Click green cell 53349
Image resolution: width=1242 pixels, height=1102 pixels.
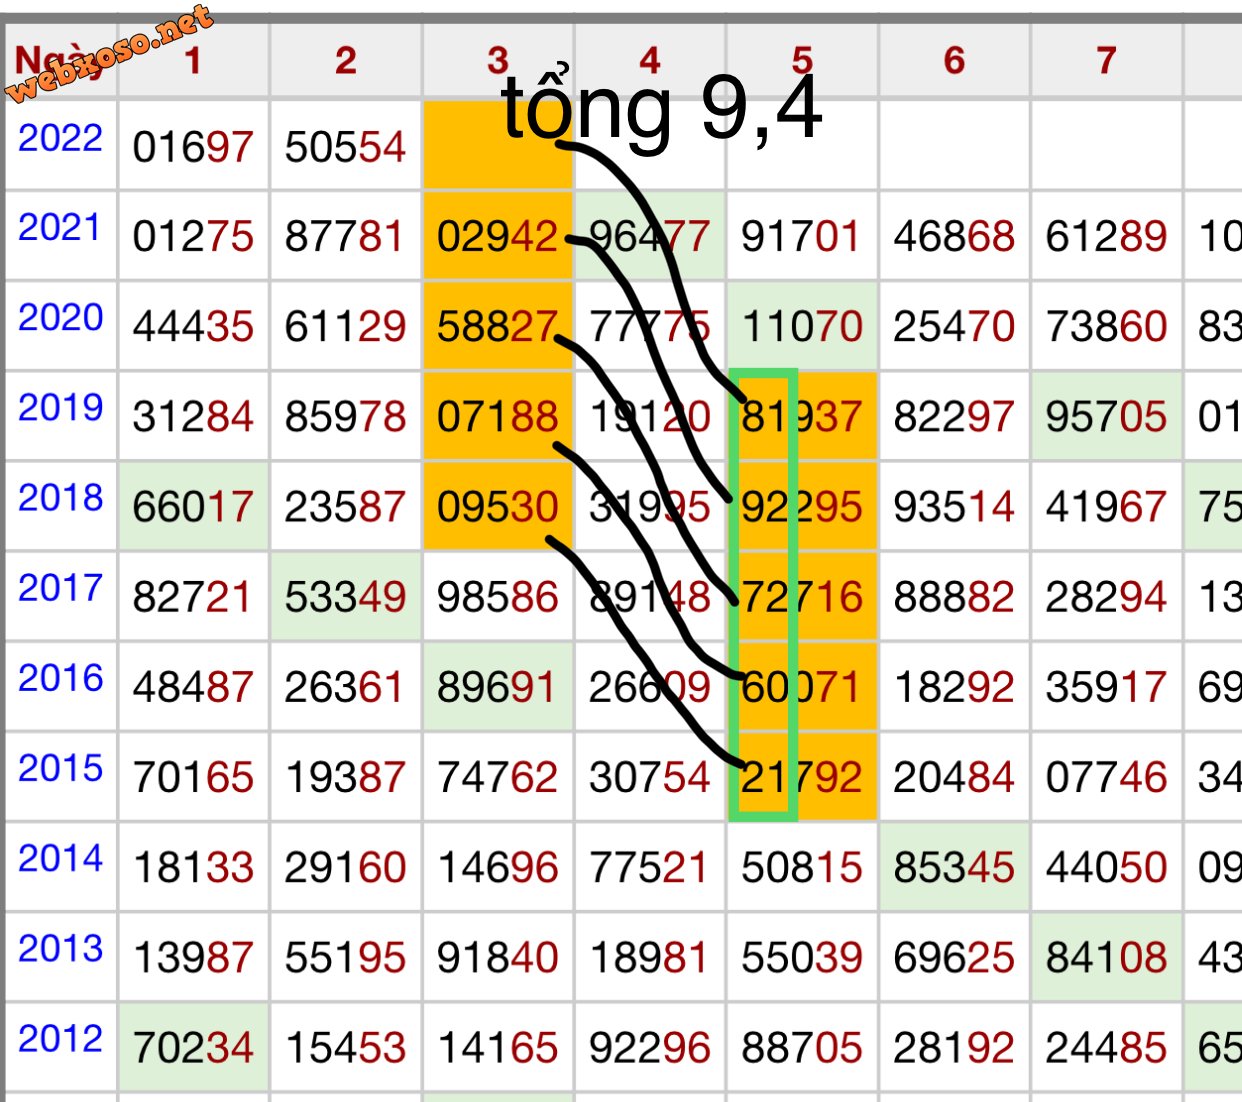coord(345,598)
